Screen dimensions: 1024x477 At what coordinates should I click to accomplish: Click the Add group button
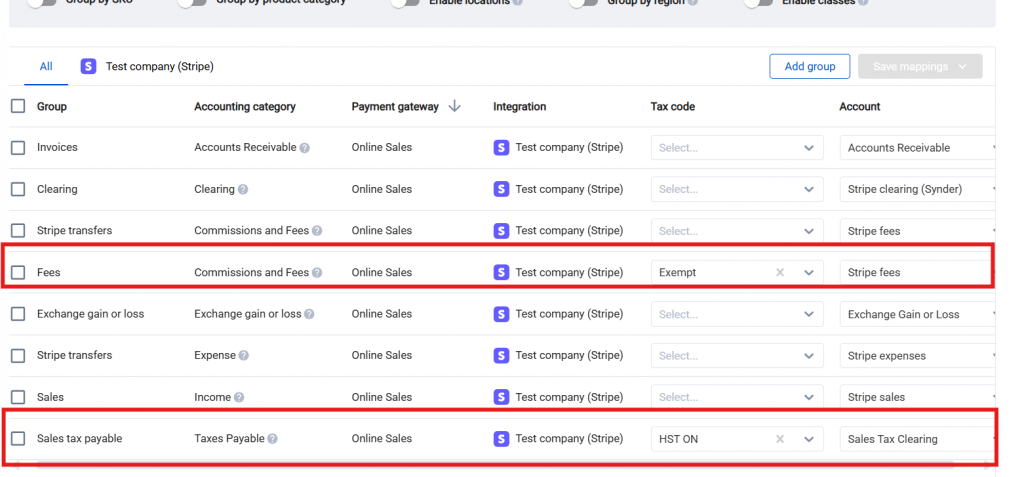pyautogui.click(x=809, y=67)
